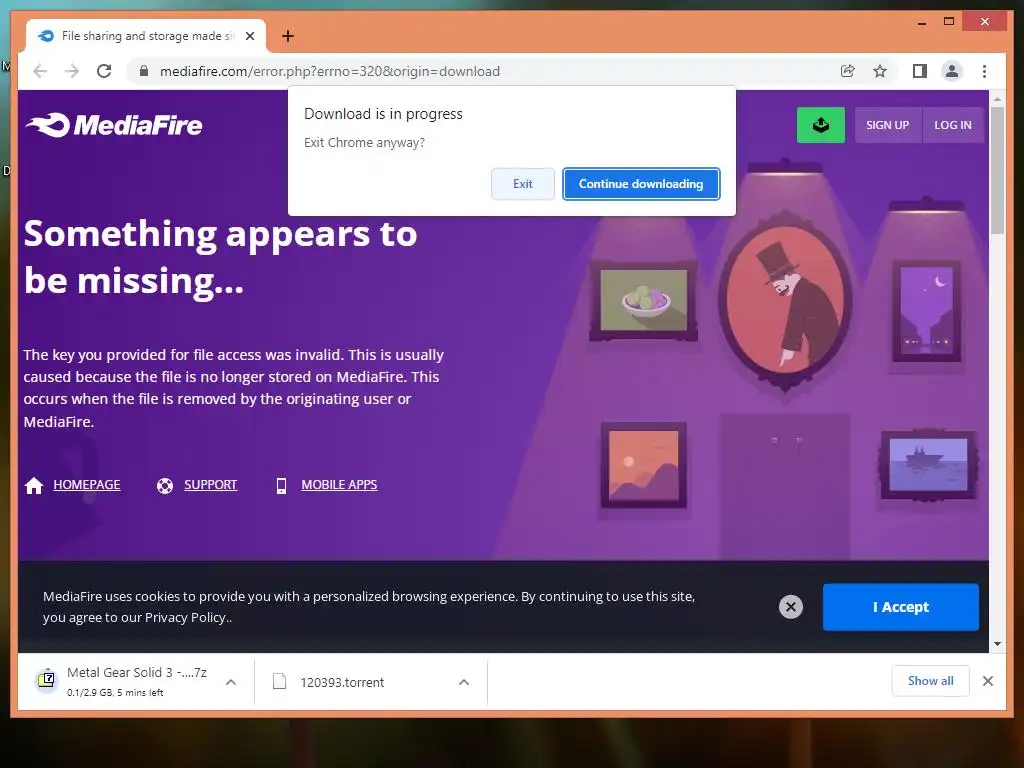Viewport: 1024px width, 768px height.
Task: Click I Accept cookie button
Action: point(901,607)
